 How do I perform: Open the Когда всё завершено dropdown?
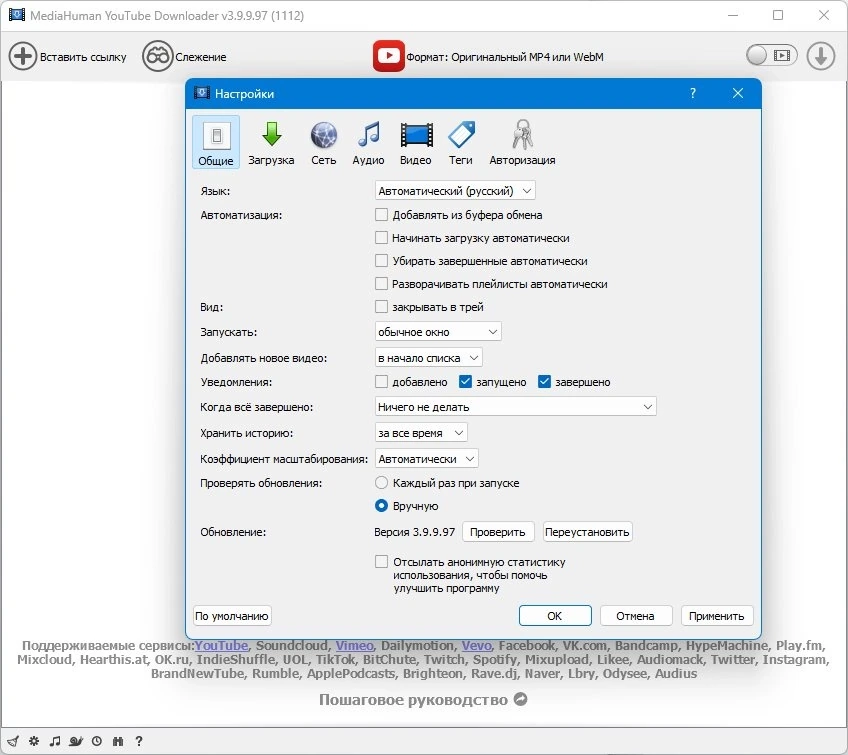[515, 407]
